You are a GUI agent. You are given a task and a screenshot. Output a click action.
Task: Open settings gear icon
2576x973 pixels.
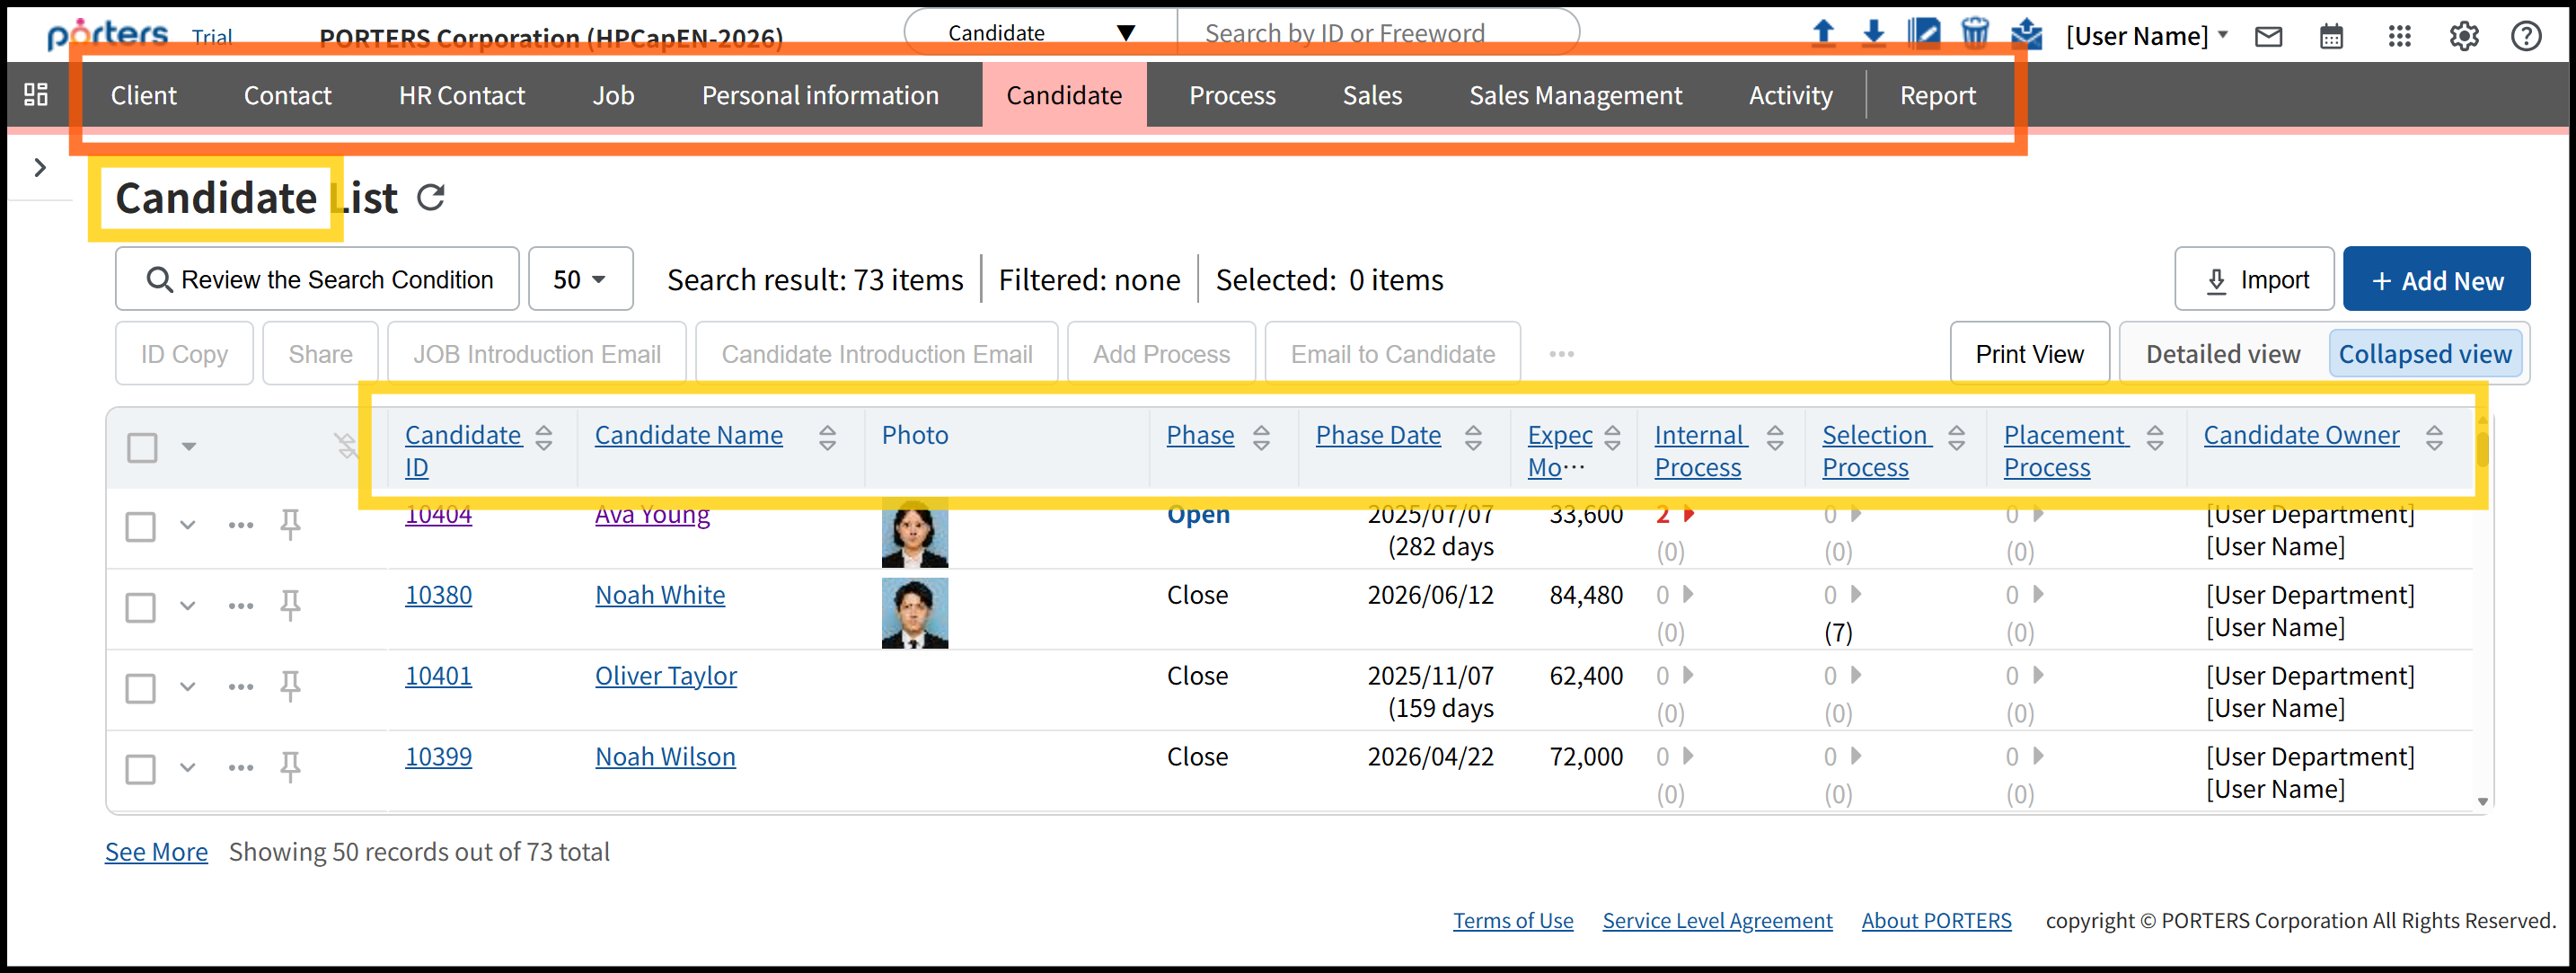2463,37
